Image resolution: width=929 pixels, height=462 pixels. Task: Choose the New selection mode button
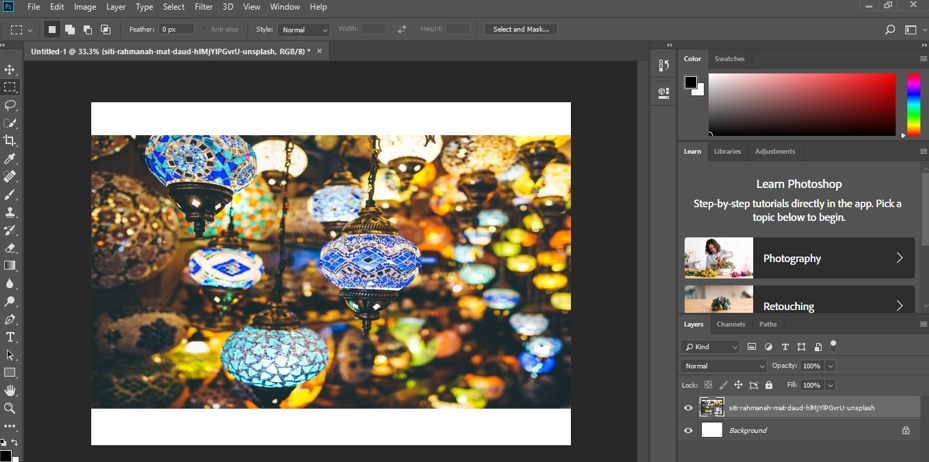52,29
